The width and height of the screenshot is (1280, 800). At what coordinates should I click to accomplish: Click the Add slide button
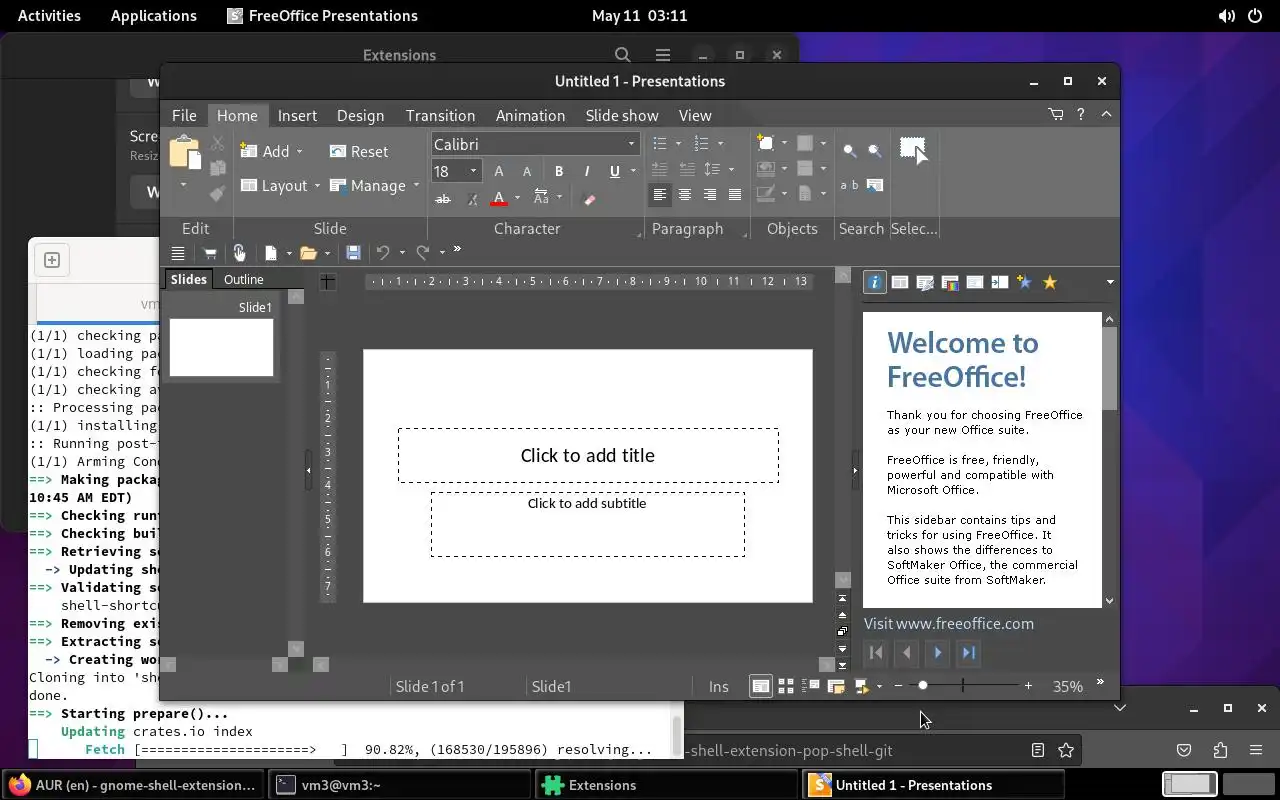tap(265, 151)
